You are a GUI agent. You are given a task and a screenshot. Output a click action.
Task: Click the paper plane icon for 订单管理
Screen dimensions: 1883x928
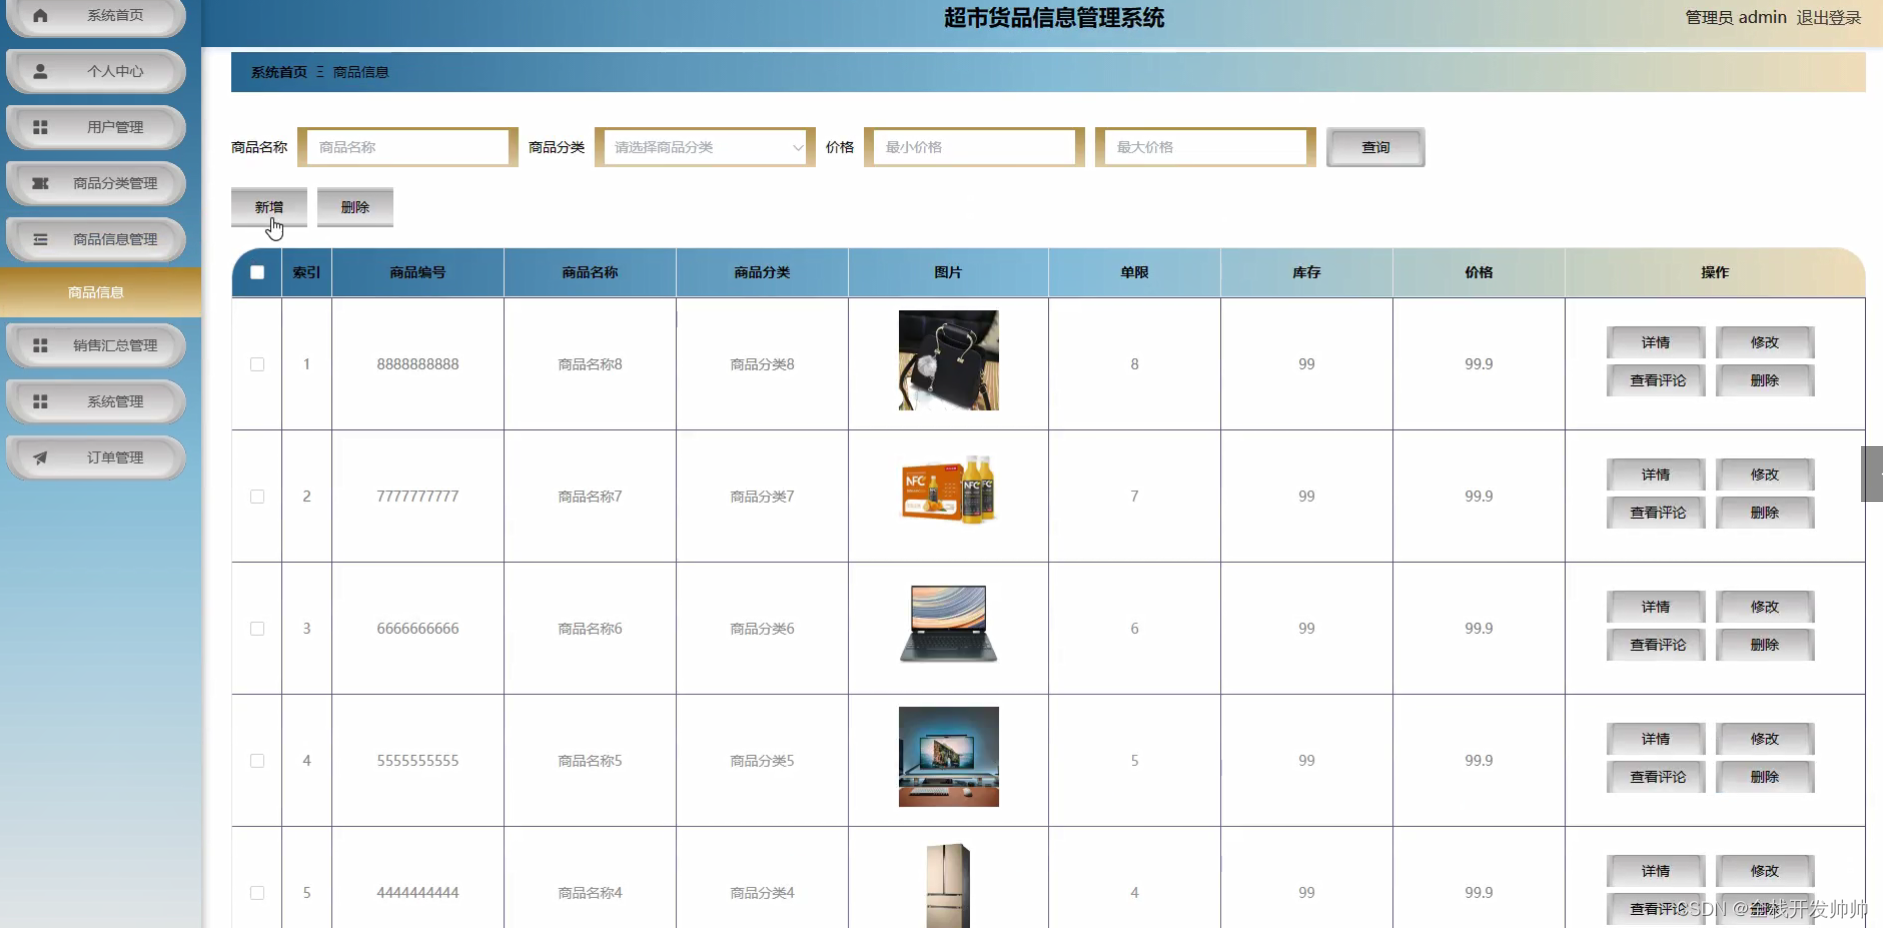click(x=41, y=457)
